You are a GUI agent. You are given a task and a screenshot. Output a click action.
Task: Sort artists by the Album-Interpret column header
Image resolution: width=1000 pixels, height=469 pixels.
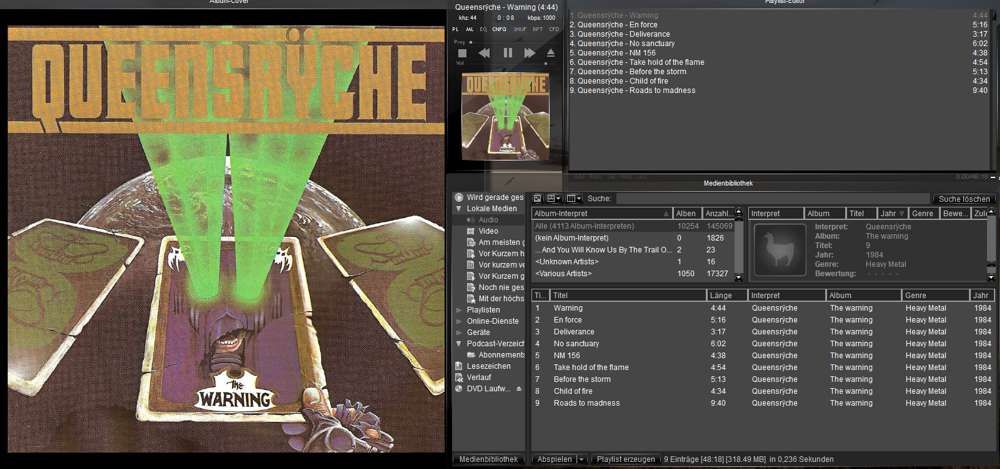[x=599, y=213]
